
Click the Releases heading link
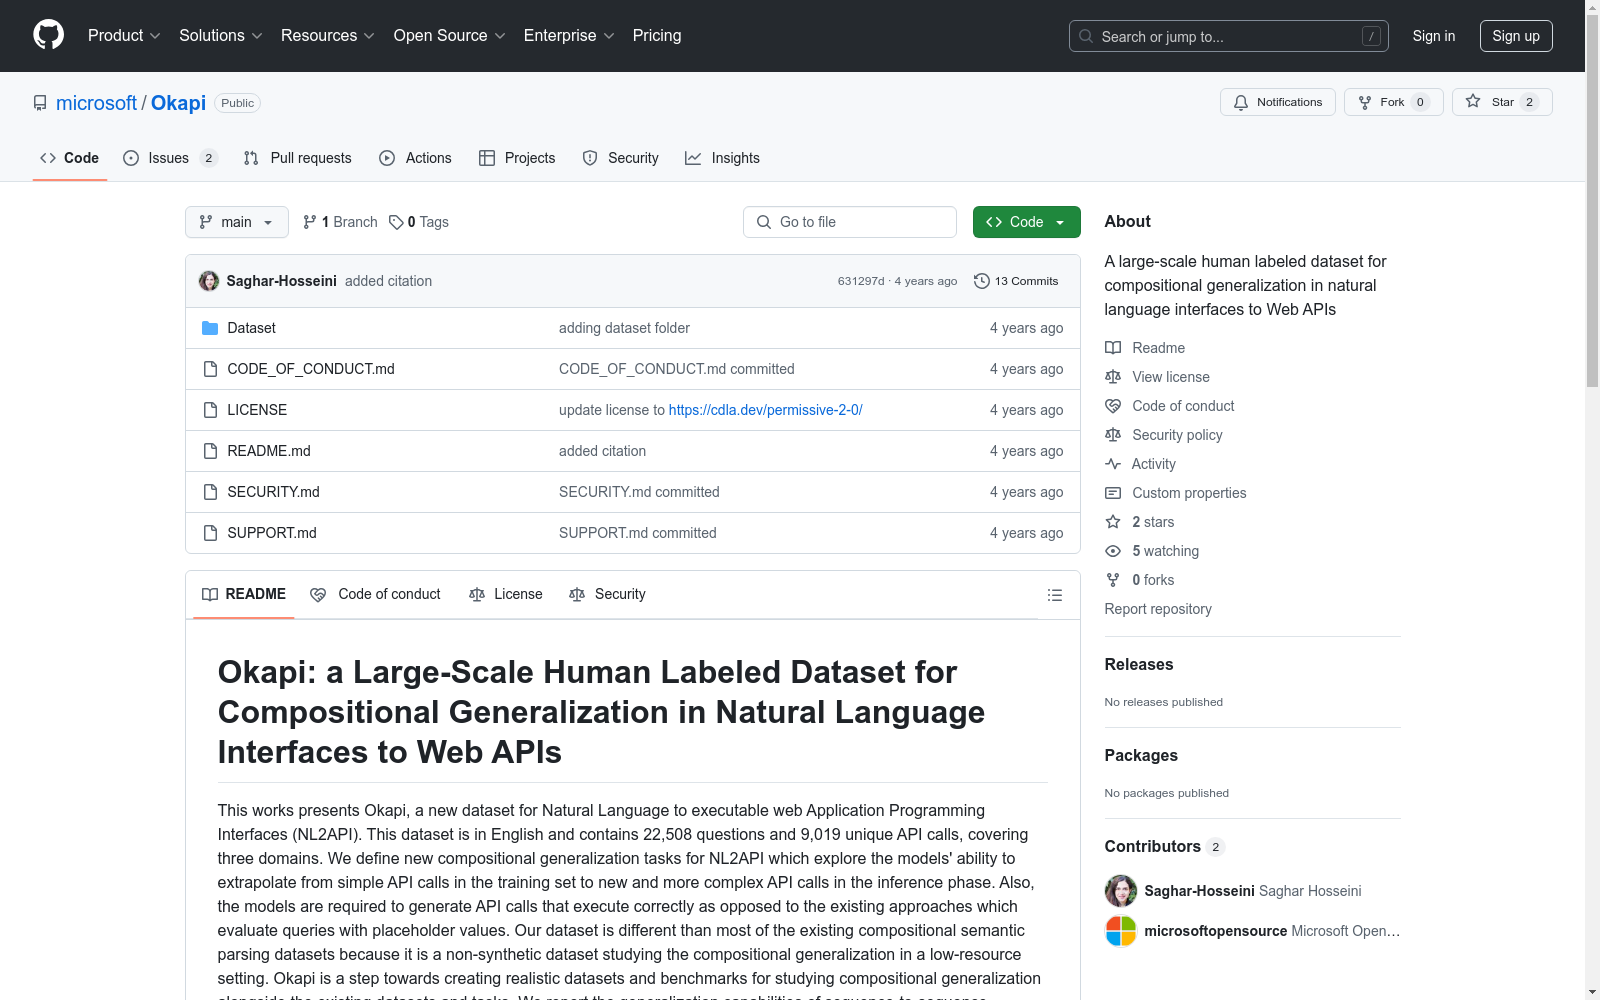[1139, 664]
